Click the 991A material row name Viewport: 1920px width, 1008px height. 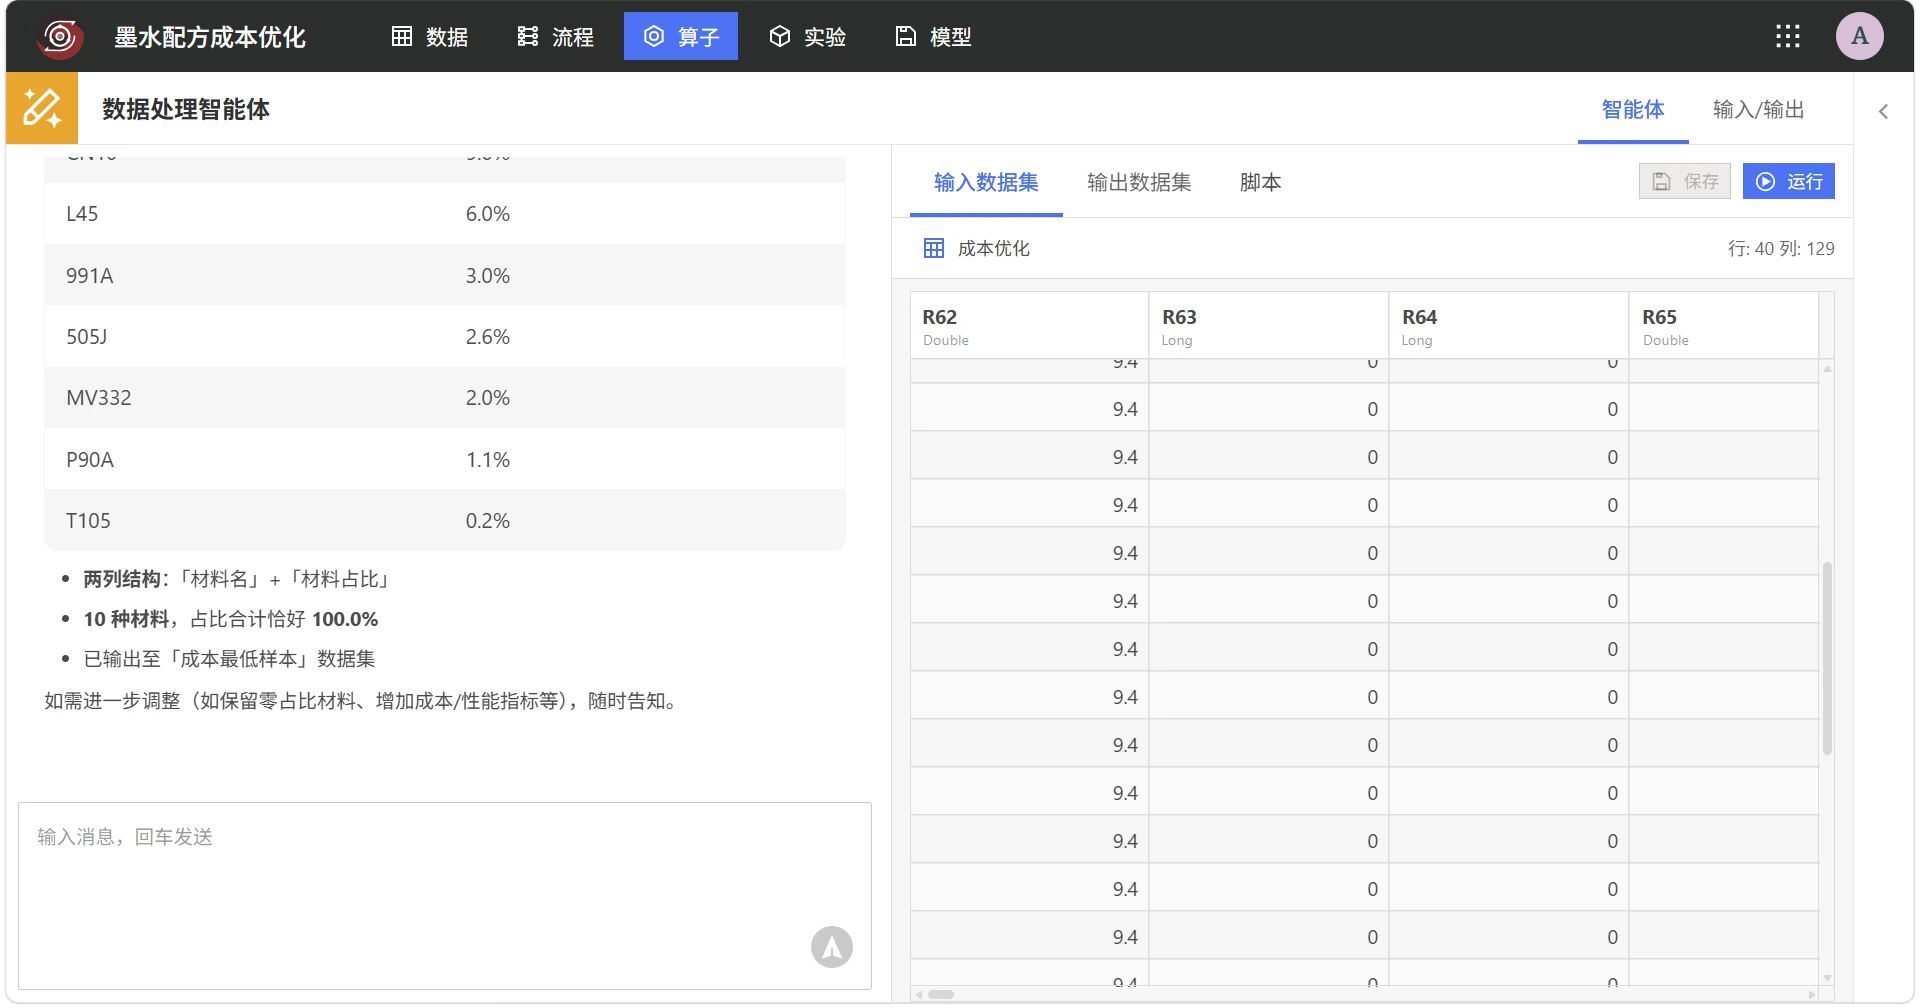coord(90,276)
